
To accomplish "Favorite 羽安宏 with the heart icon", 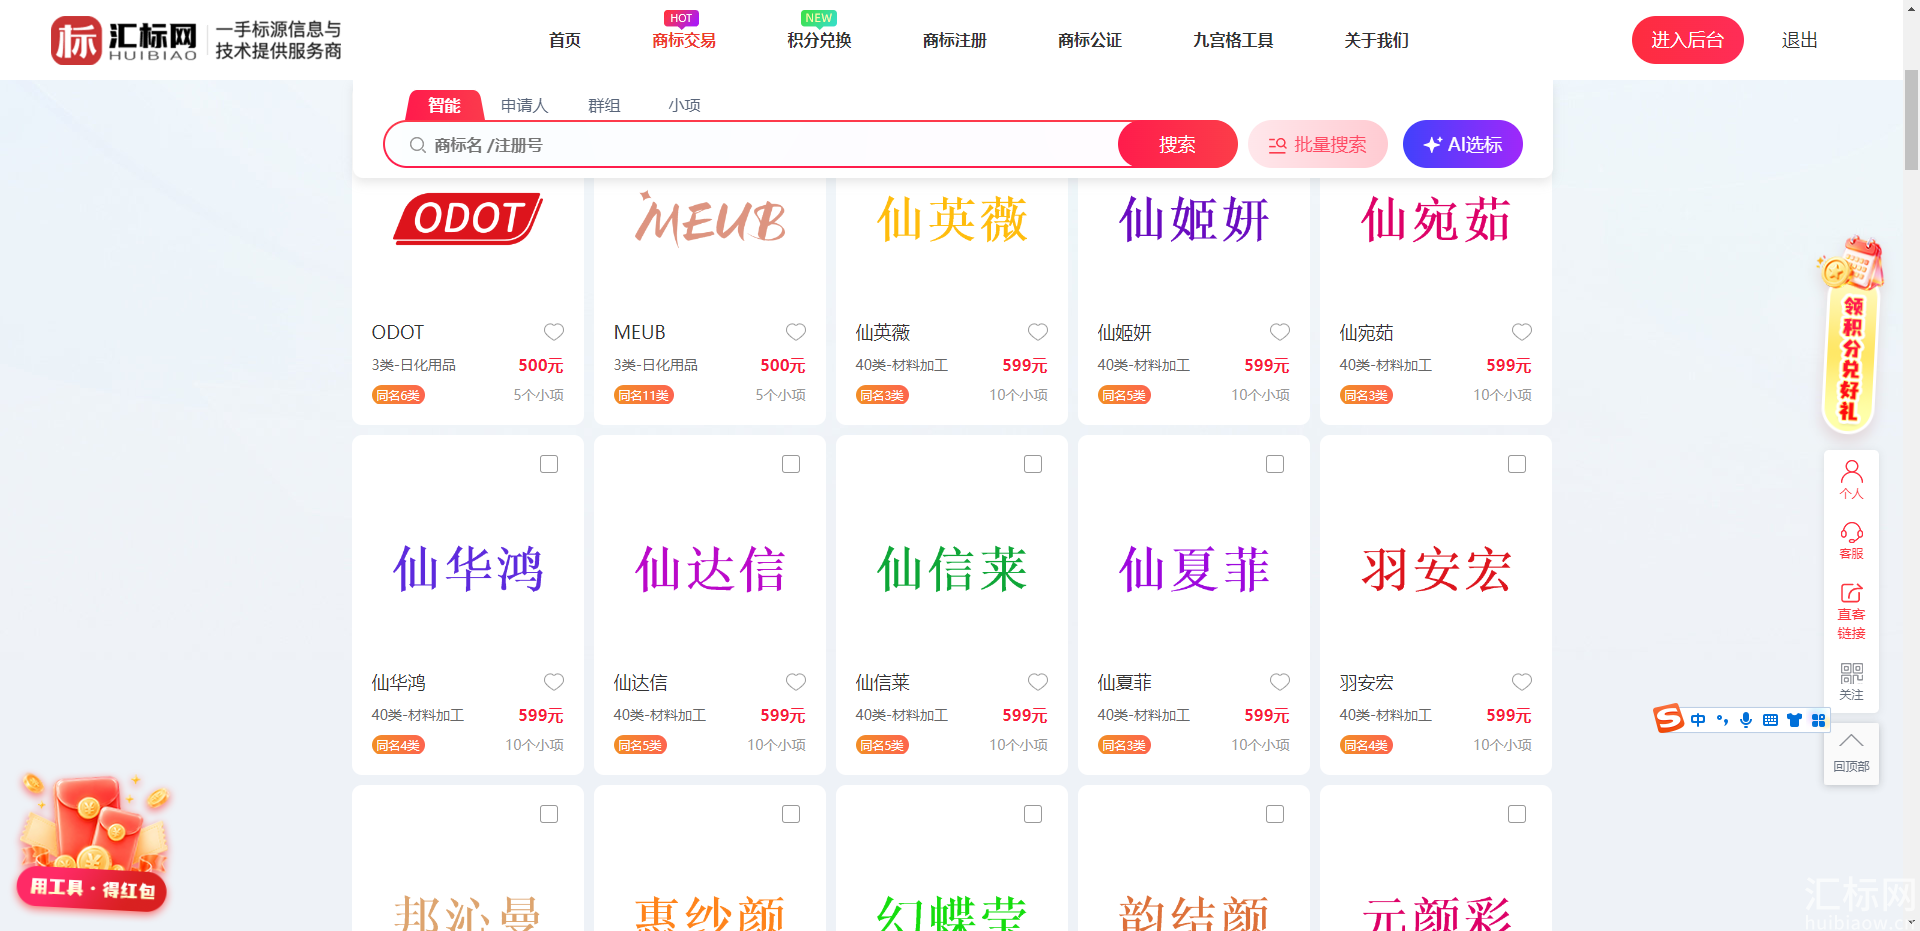I will click(1522, 682).
